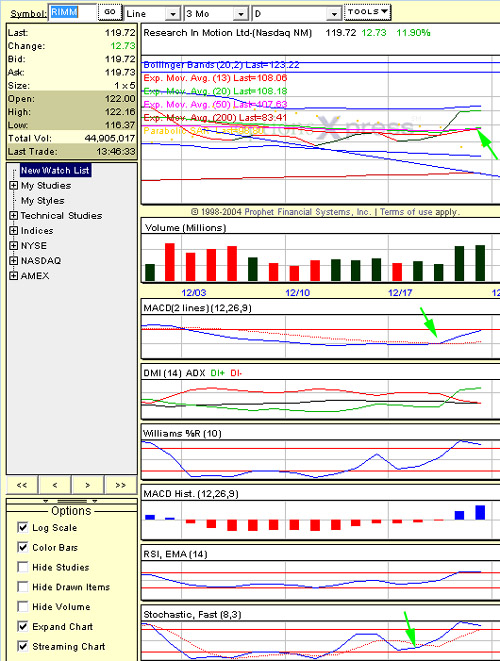Select New Watch List tree item
The width and height of the screenshot is (500, 661).
click(55, 170)
